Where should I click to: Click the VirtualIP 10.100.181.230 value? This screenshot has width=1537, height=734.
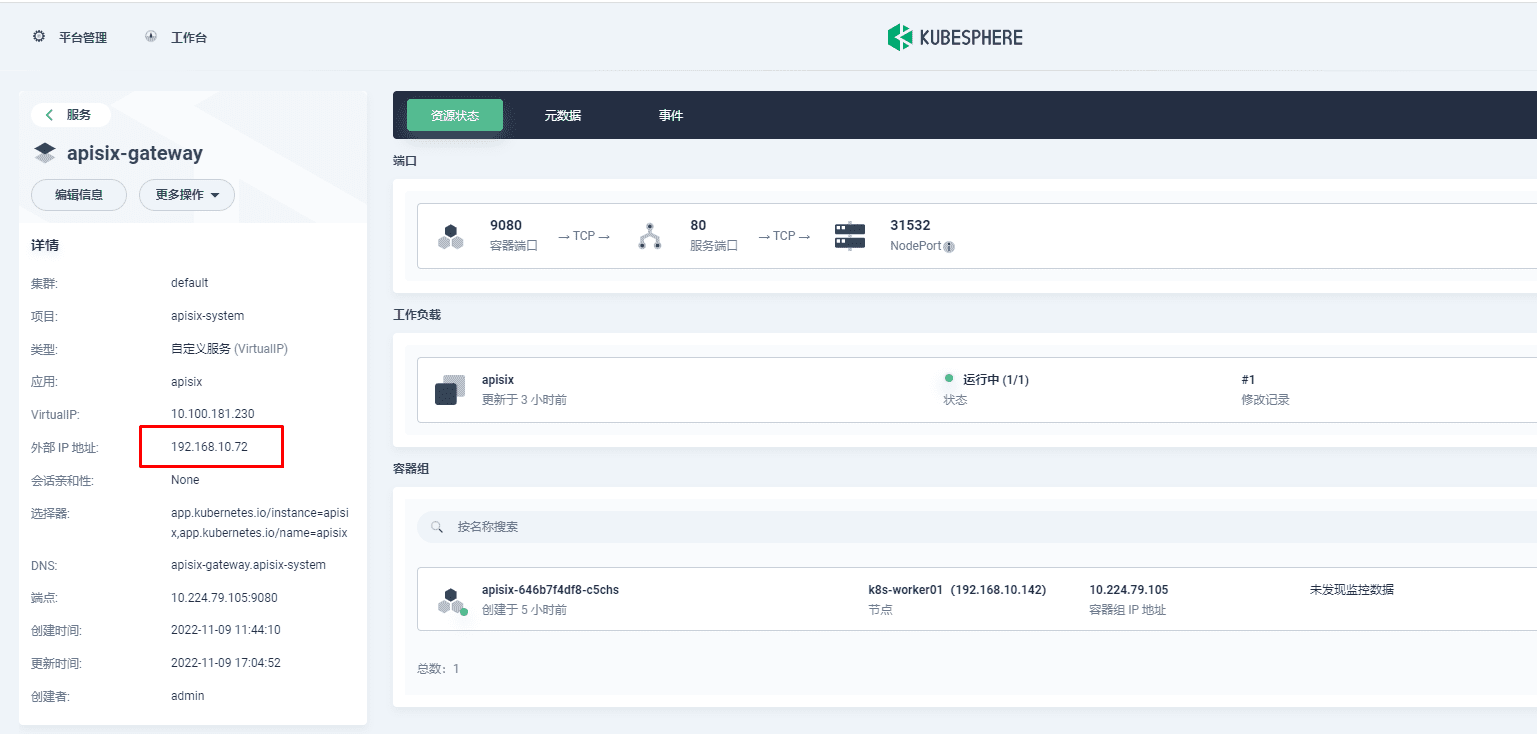213,414
